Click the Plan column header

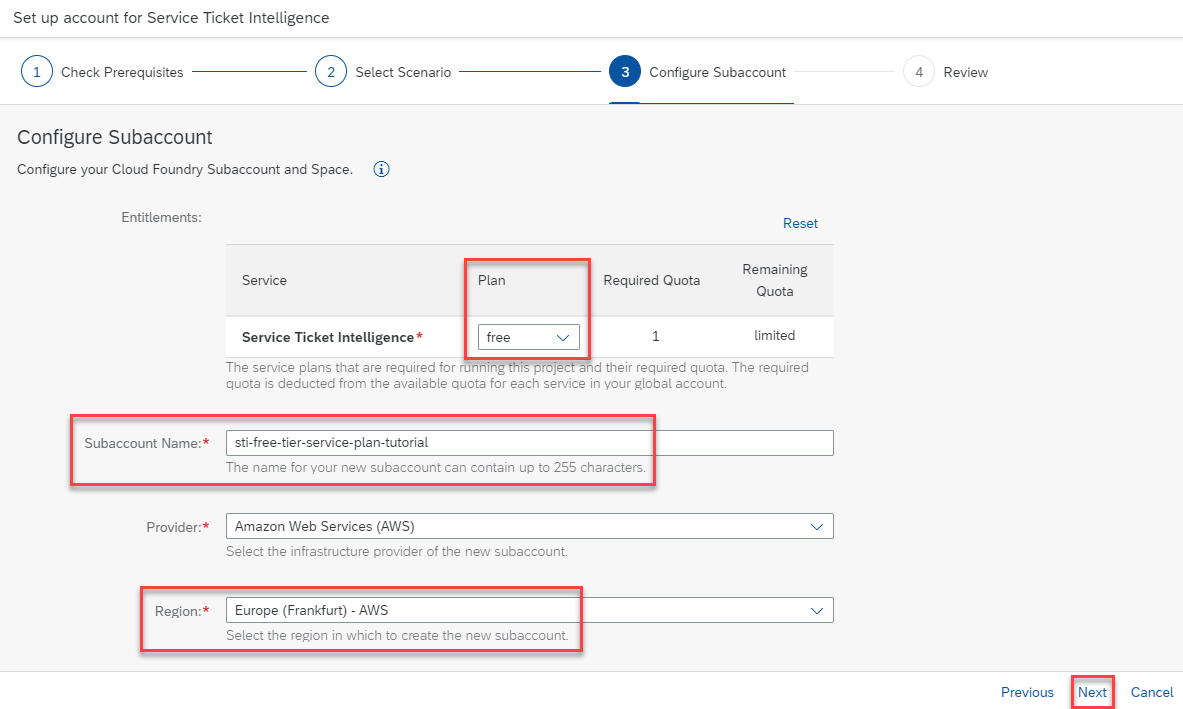[491, 280]
